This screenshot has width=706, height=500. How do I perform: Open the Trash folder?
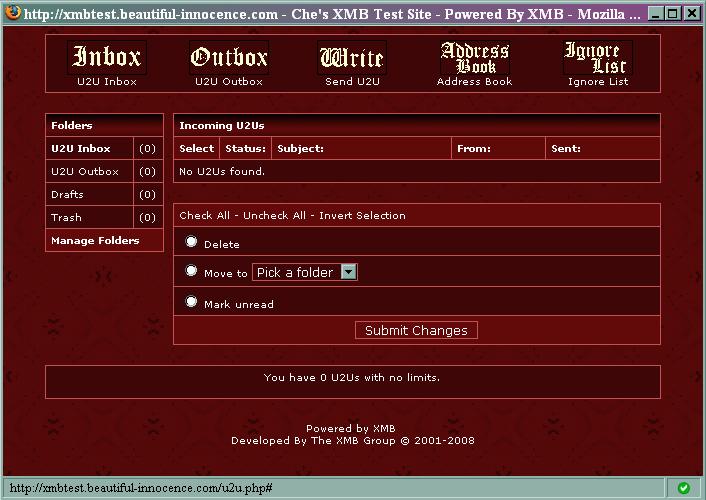pos(66,218)
